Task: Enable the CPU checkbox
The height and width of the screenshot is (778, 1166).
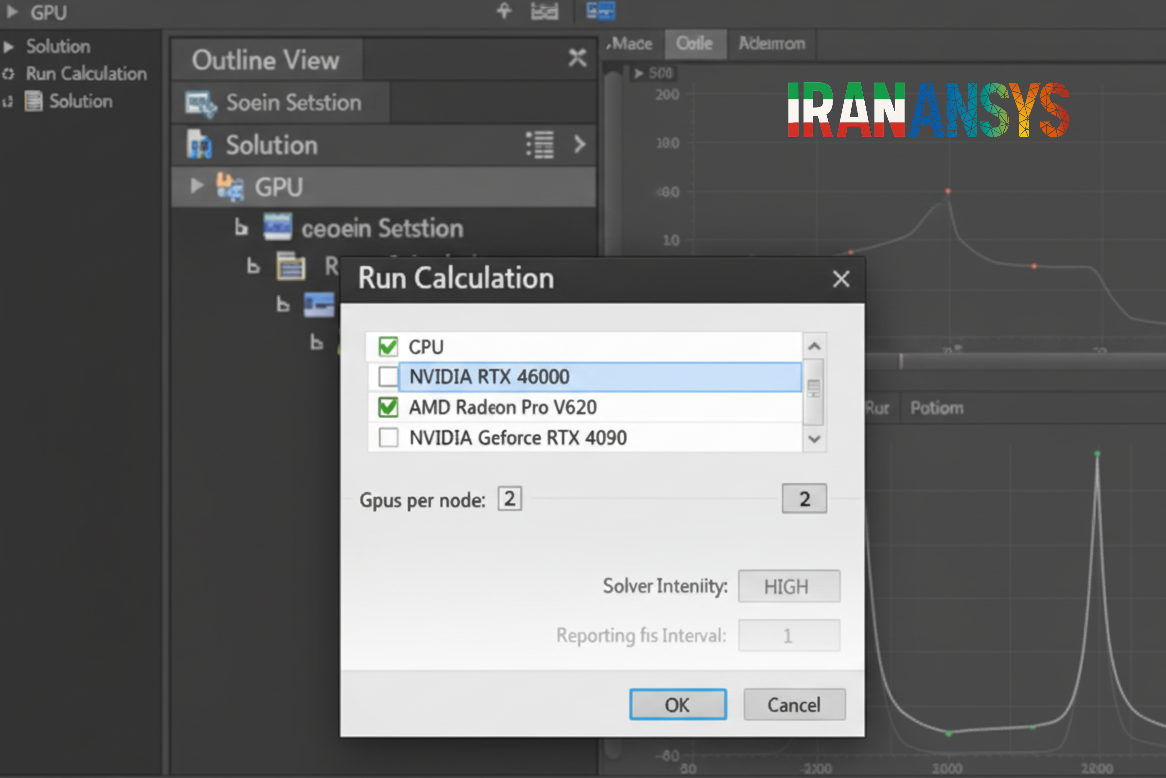Action: 388,347
